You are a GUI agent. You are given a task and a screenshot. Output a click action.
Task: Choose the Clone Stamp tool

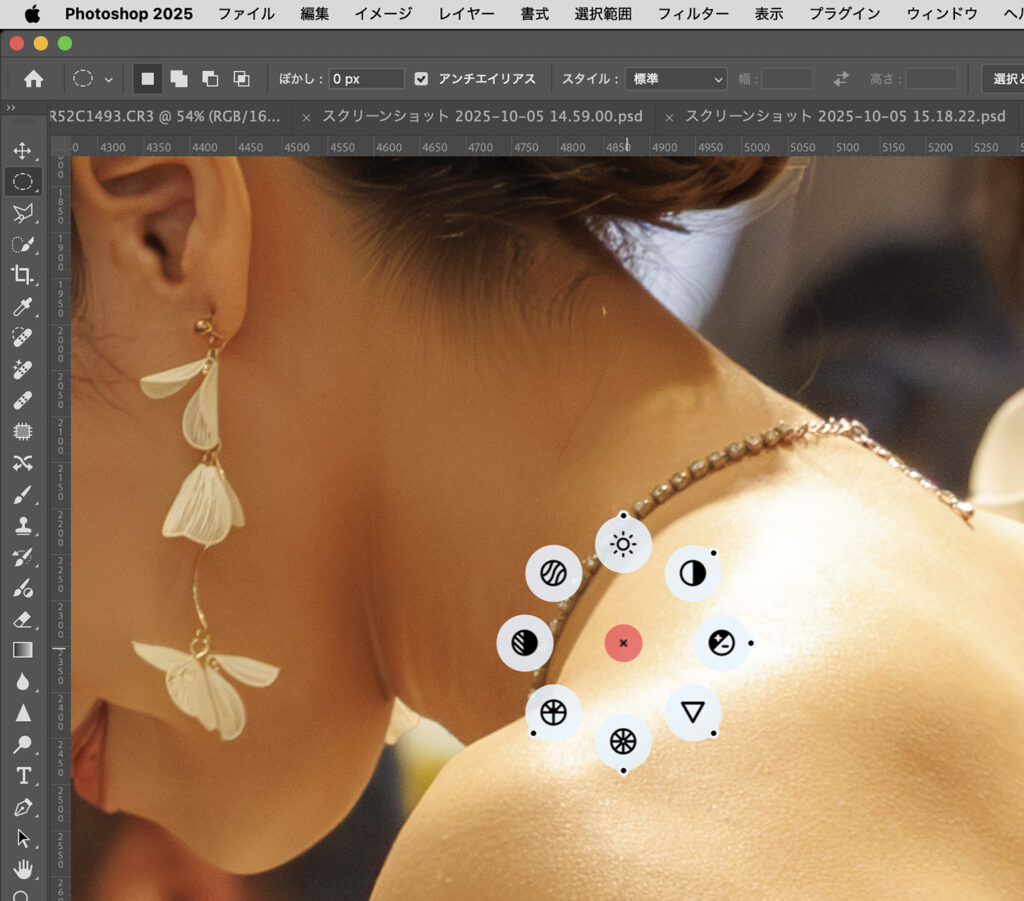[22, 525]
